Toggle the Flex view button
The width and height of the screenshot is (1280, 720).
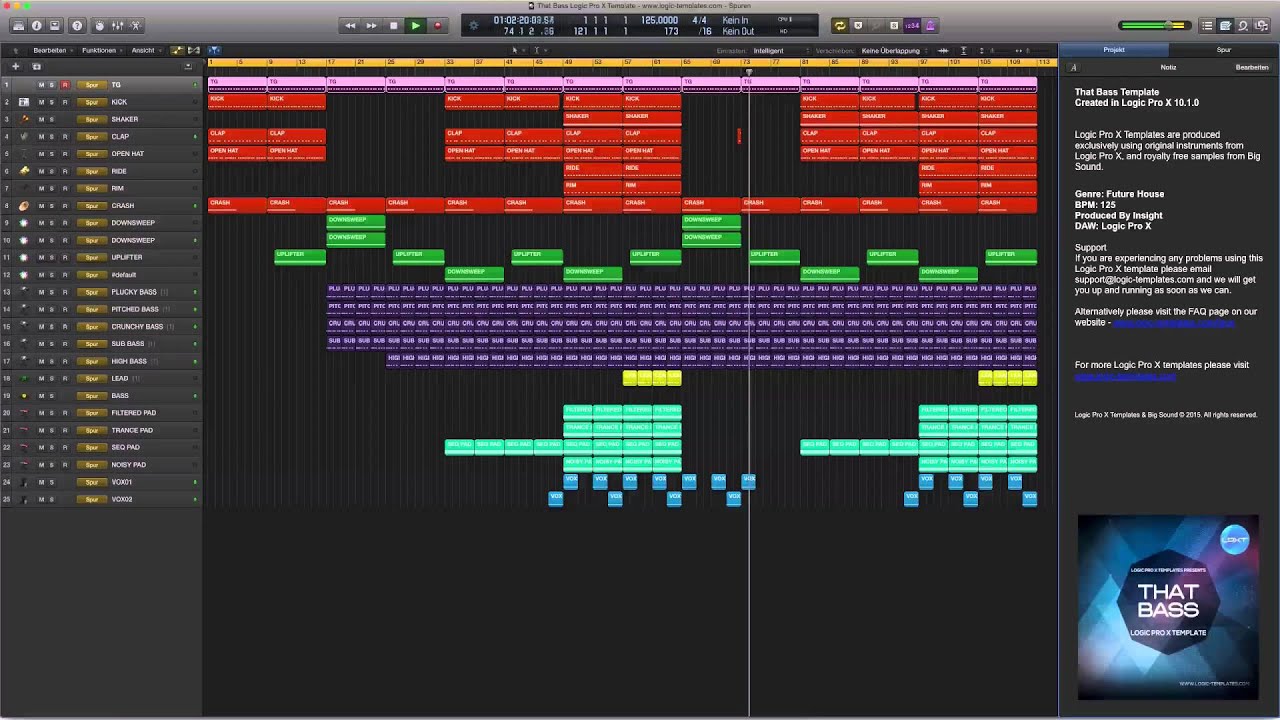(x=193, y=50)
